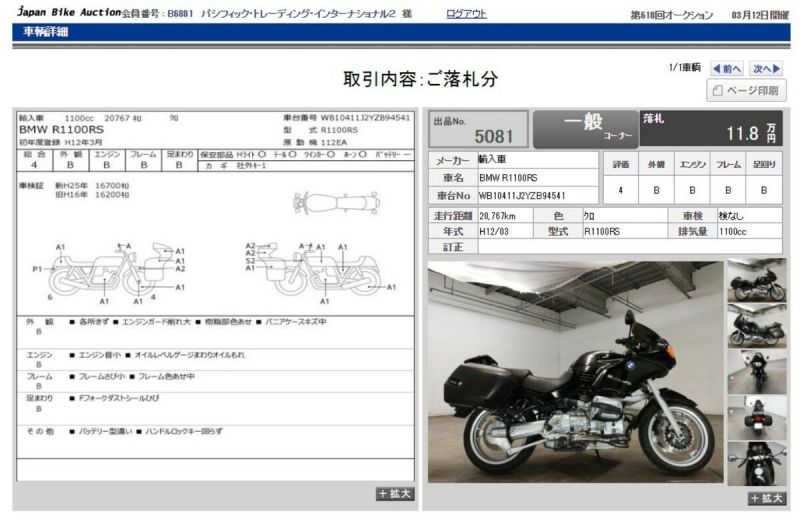Click the mileage value 20,767km
800x522 pixels.
(x=497, y=216)
